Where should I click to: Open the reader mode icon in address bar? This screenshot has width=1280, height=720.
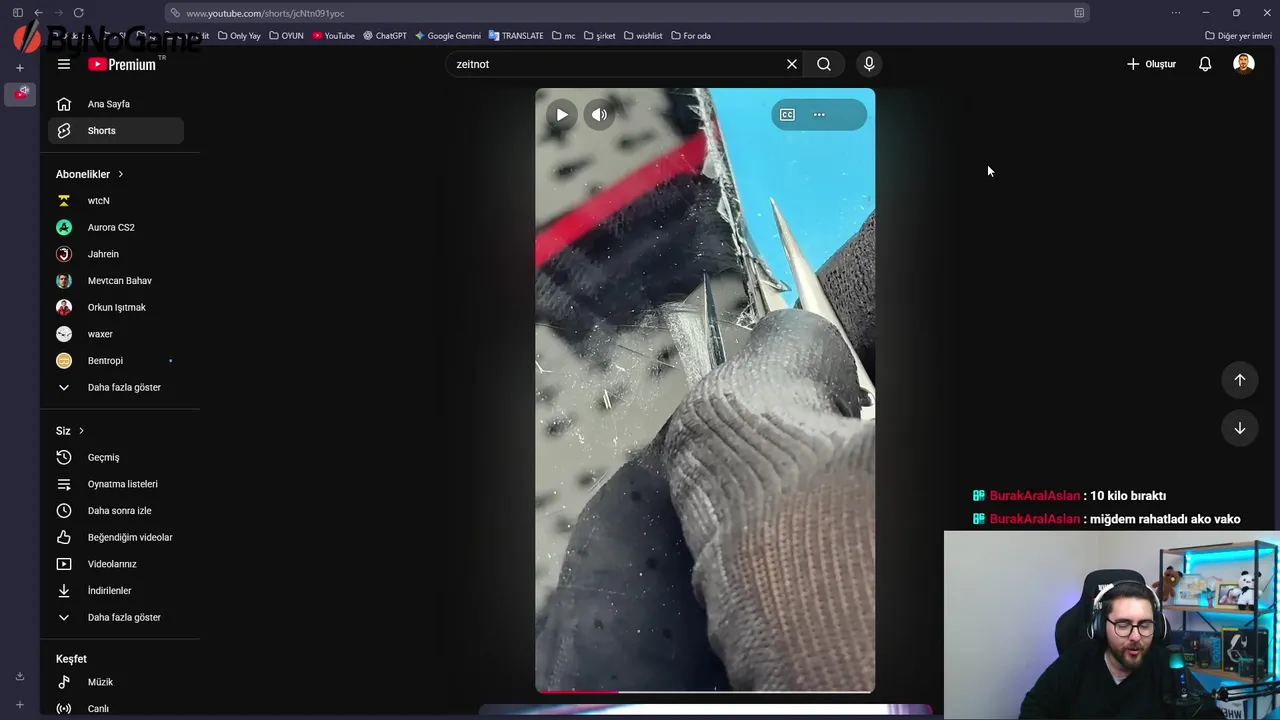coord(1079,13)
